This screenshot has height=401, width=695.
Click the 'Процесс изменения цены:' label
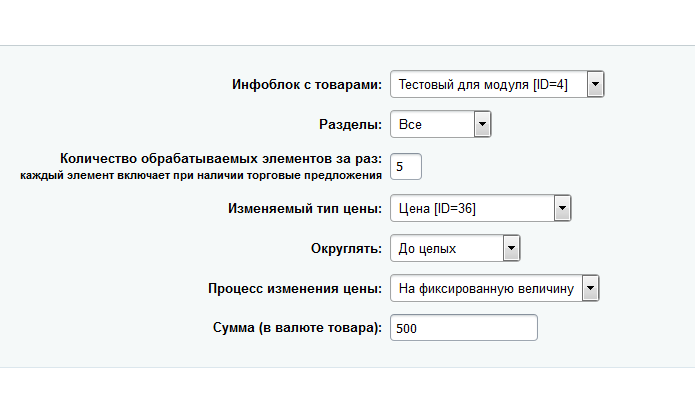pyautogui.click(x=295, y=289)
